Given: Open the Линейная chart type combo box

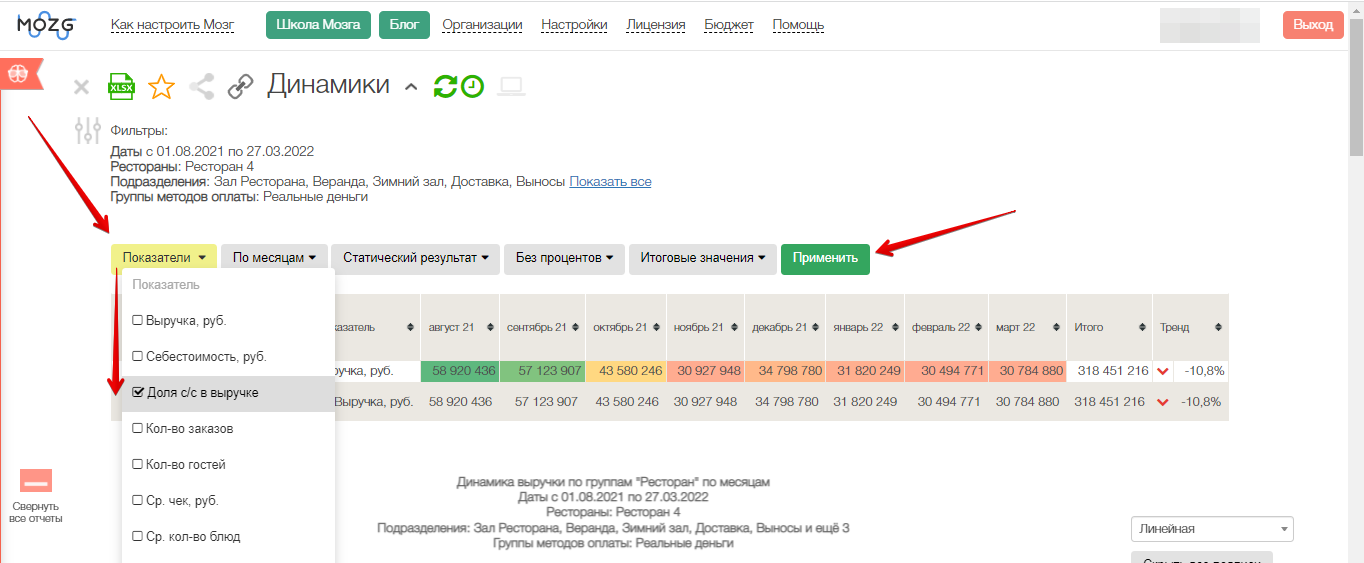Looking at the screenshot, I should pos(1211,529).
